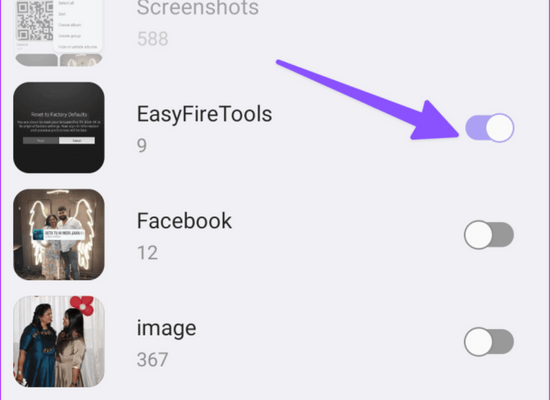550x400 pixels.
Task: Select the Facebook album label
Action: pyautogui.click(x=184, y=221)
